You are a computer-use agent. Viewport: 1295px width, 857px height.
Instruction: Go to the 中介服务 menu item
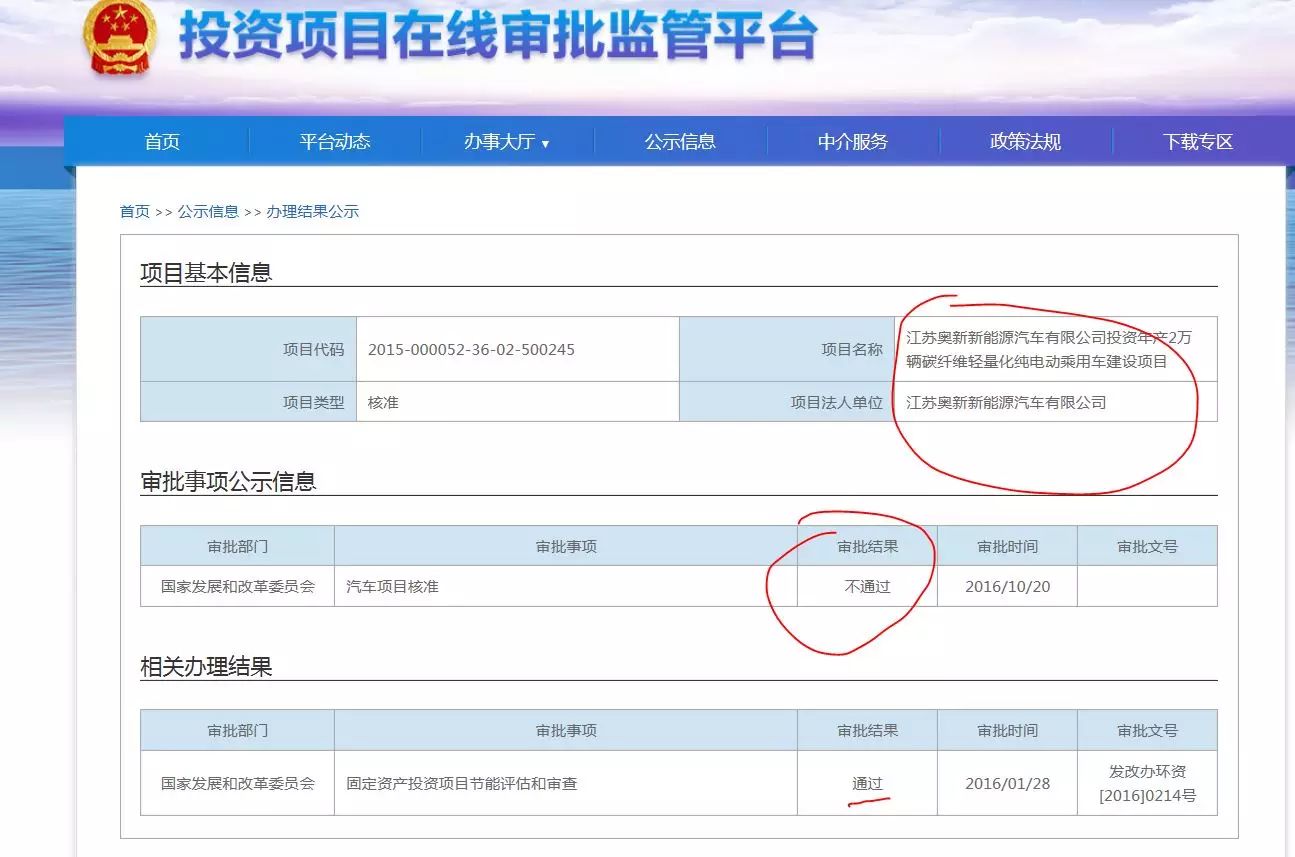[x=853, y=142]
